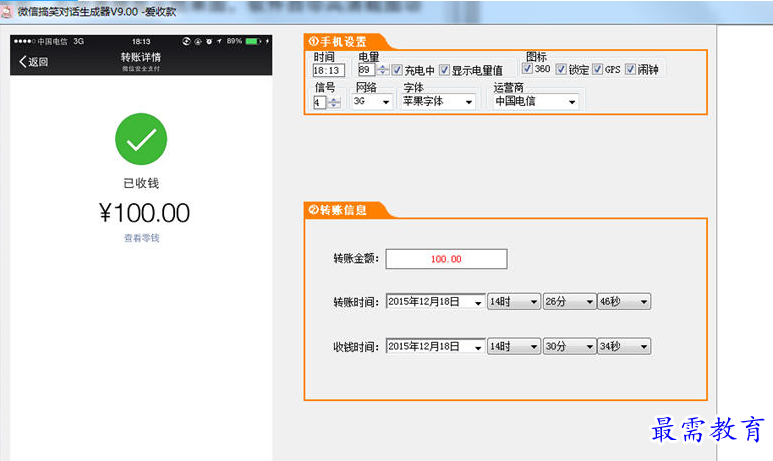Image resolution: width=773 pixels, height=461 pixels.
Task: Click the alarm clock icon in phone status bar
Action: coord(209,41)
